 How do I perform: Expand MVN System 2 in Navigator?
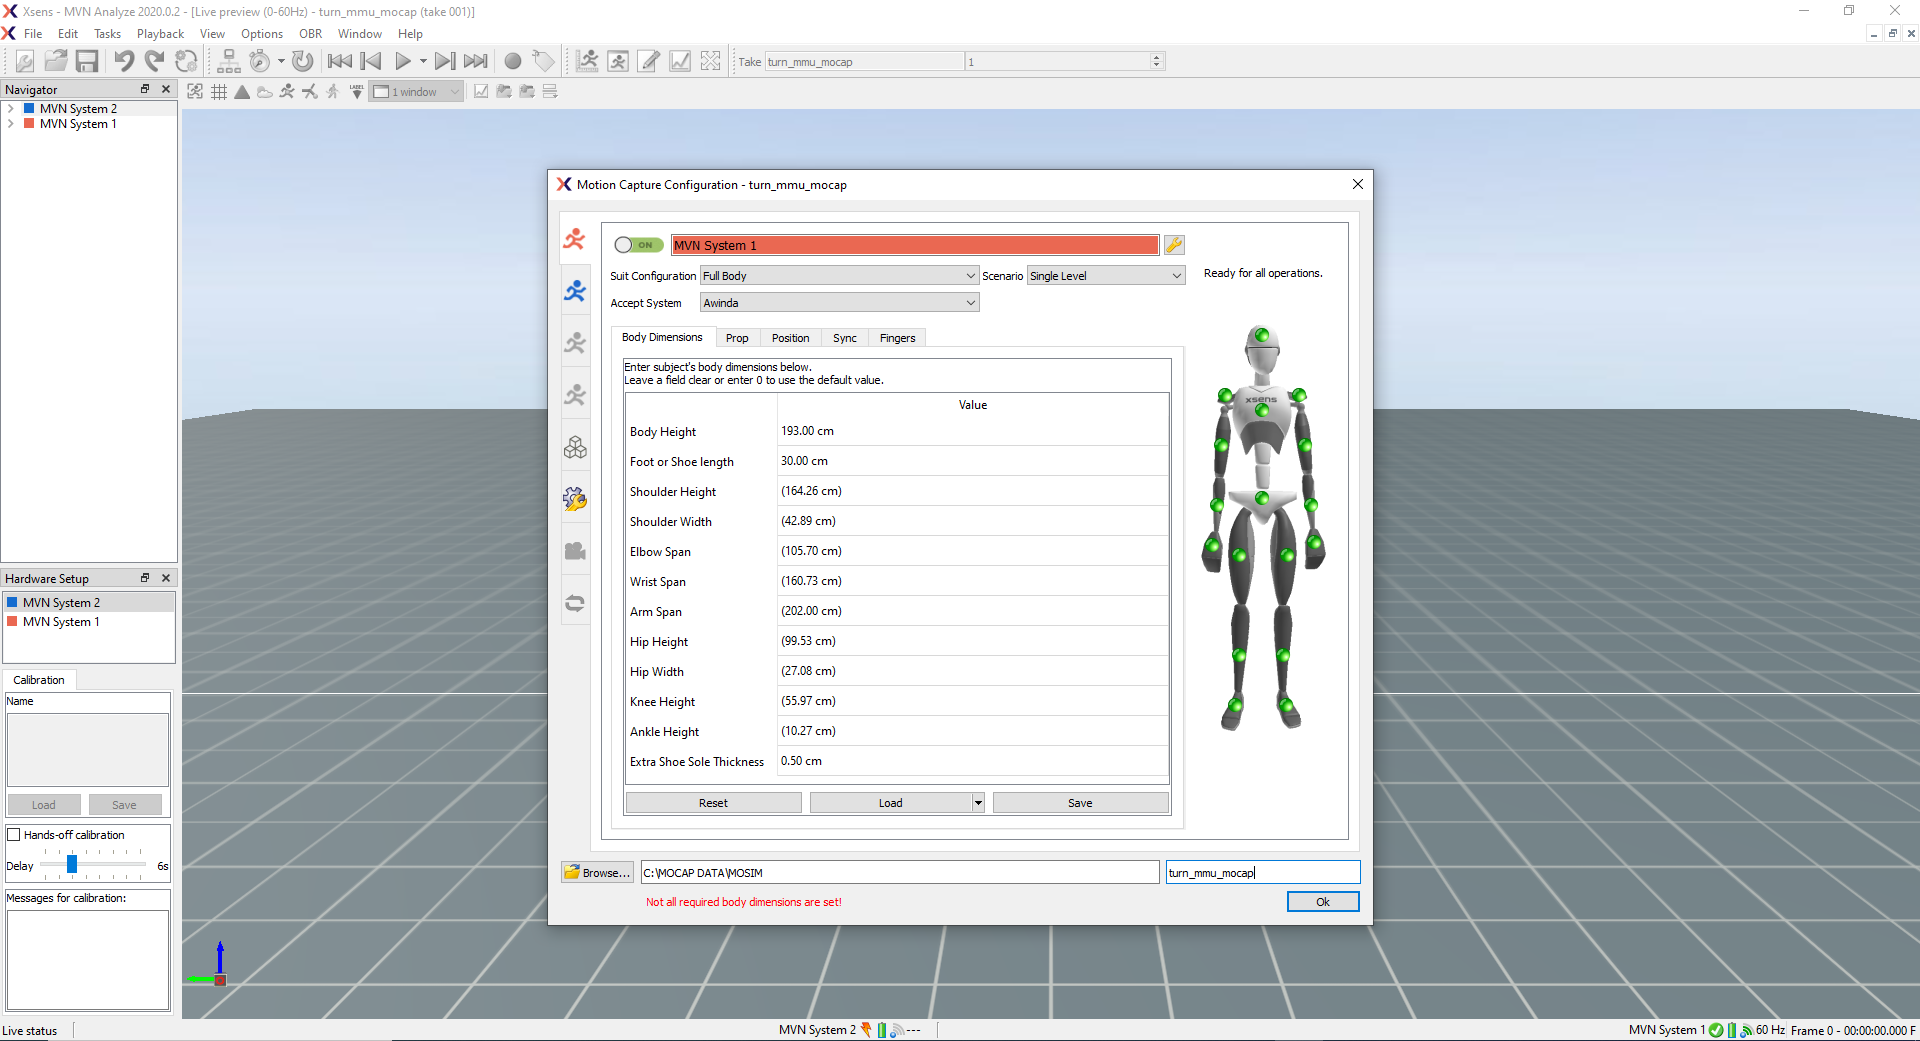(x=10, y=109)
